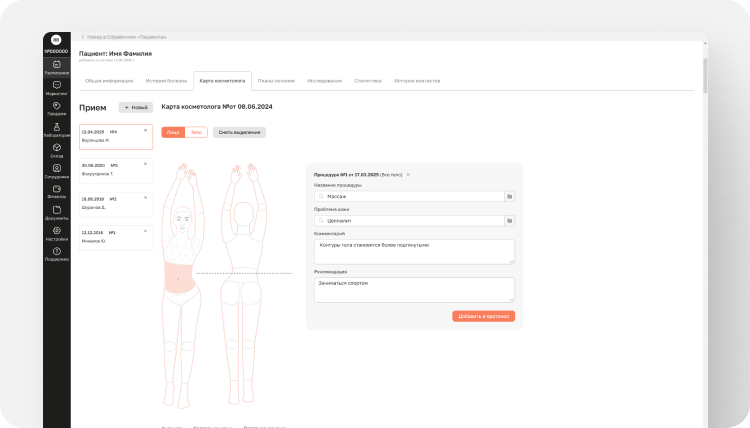The image size is (750, 428).
Task: Click the Снять выделение button
Action: pyautogui.click(x=239, y=132)
